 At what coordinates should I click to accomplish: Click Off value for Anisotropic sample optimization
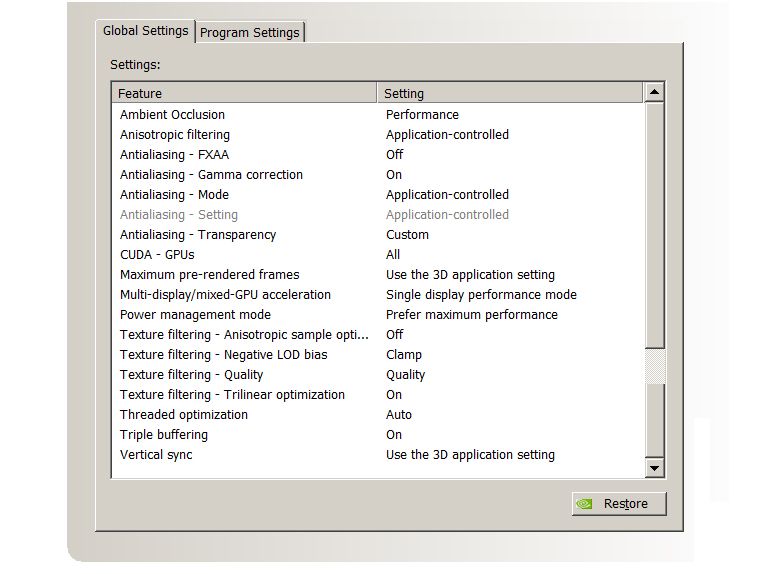pos(394,335)
